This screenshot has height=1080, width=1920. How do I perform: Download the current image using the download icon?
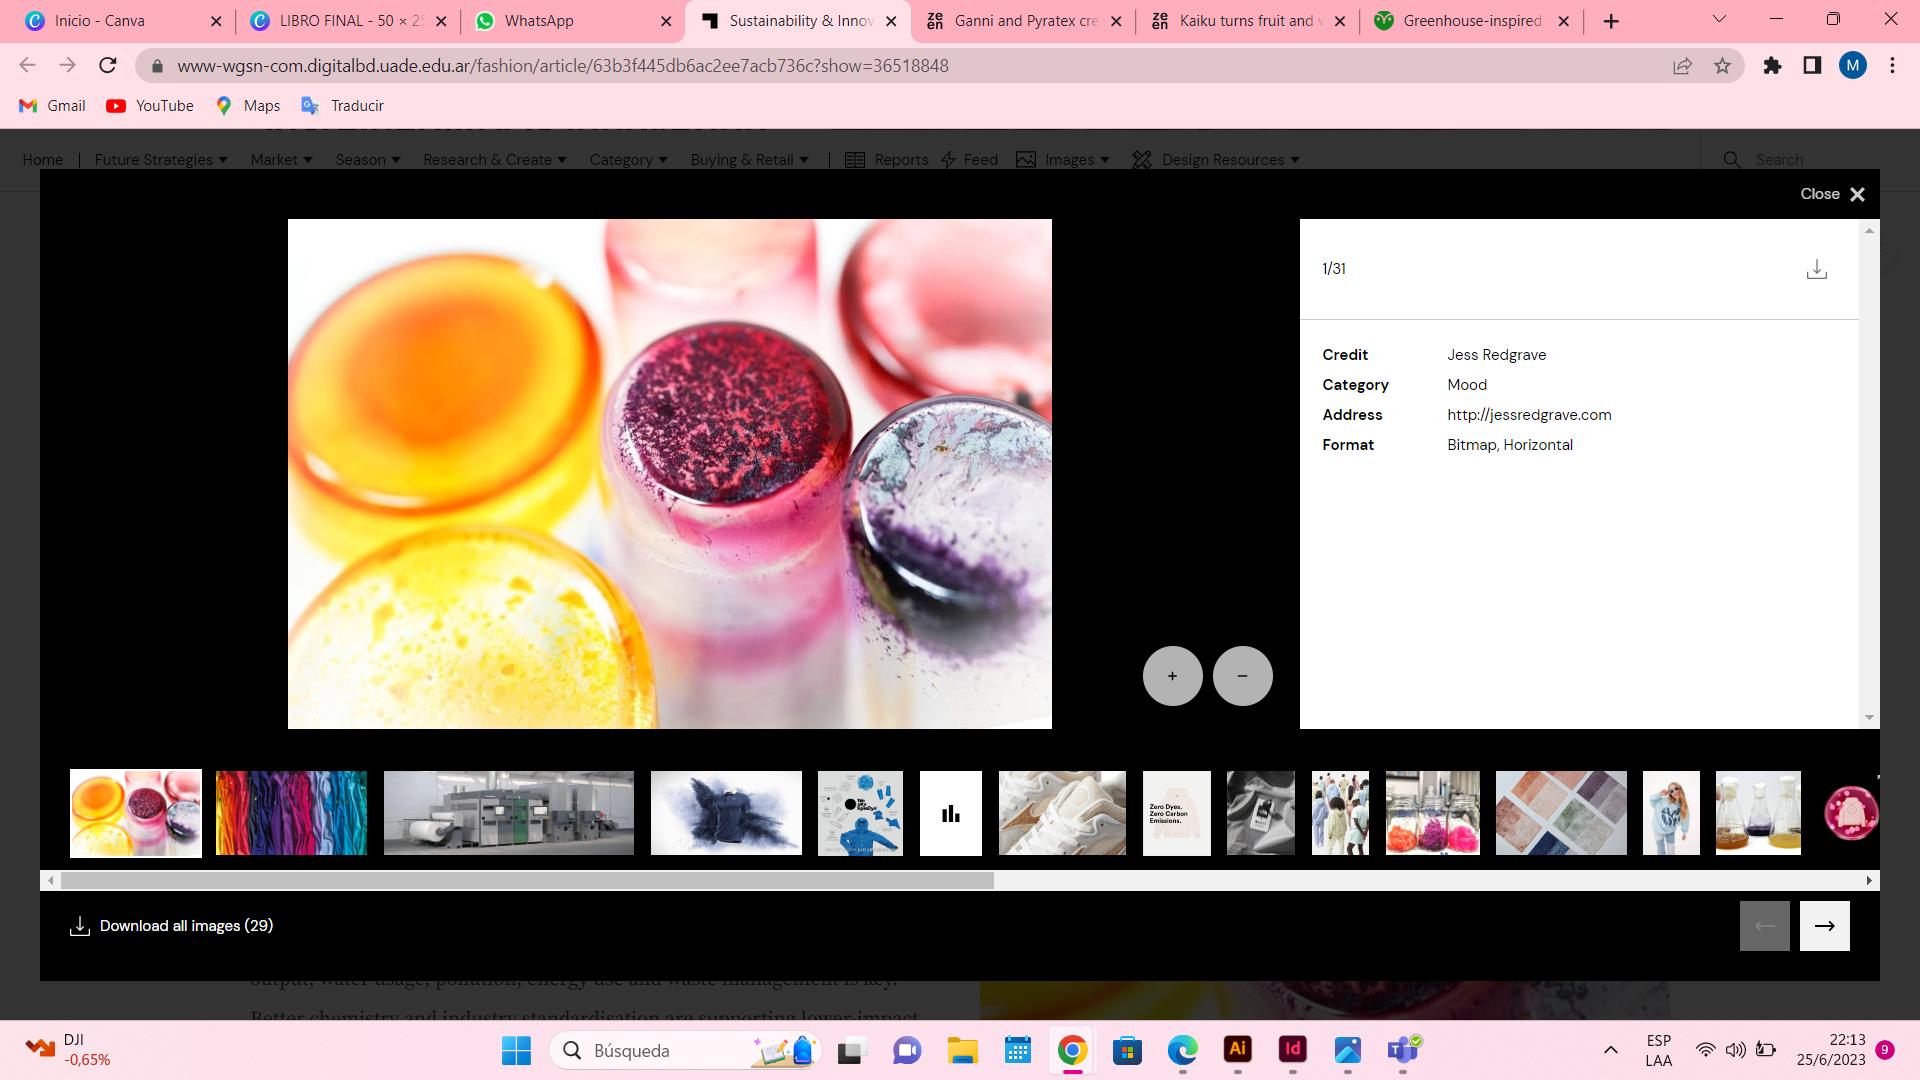[1816, 270]
